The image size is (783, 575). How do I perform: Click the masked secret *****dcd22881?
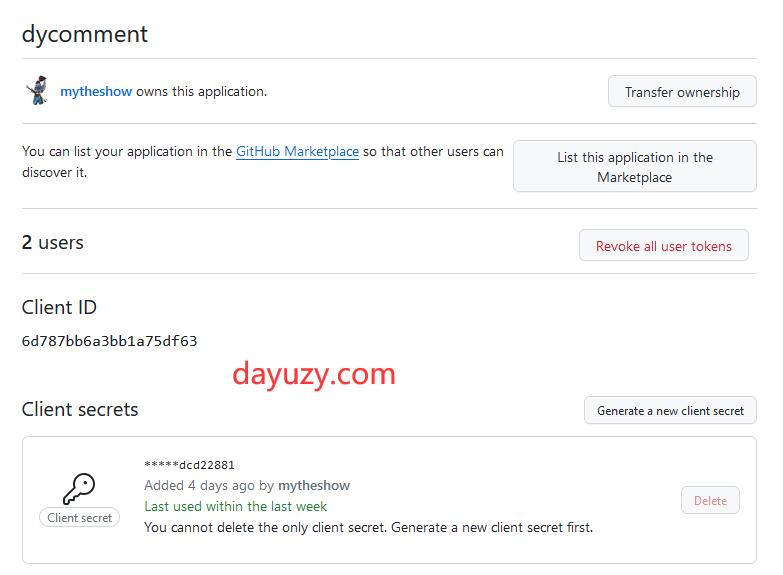click(x=189, y=465)
